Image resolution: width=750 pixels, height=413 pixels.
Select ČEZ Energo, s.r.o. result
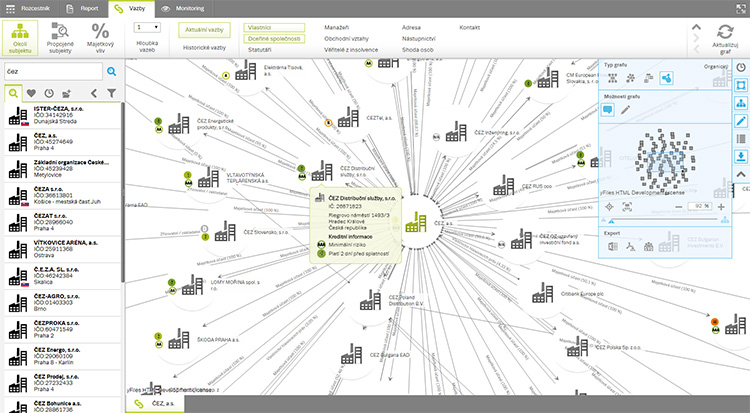tap(62, 357)
